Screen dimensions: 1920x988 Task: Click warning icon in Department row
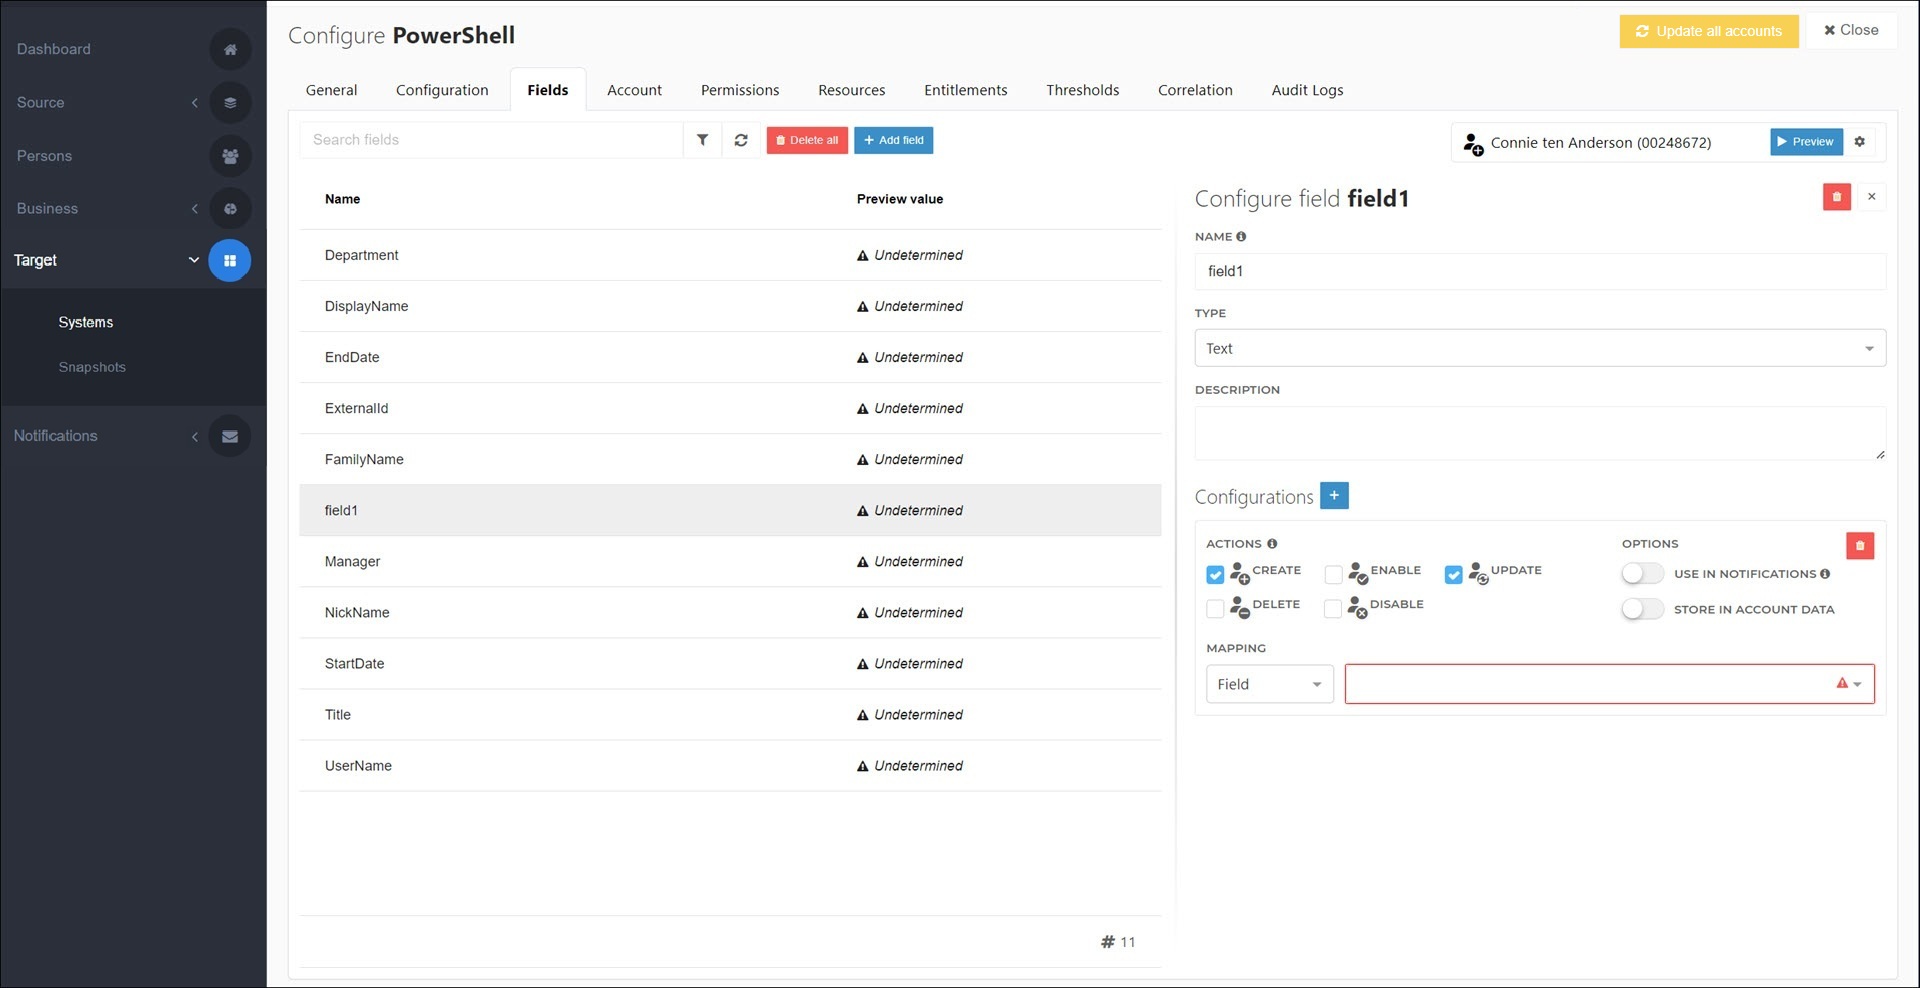coord(862,256)
